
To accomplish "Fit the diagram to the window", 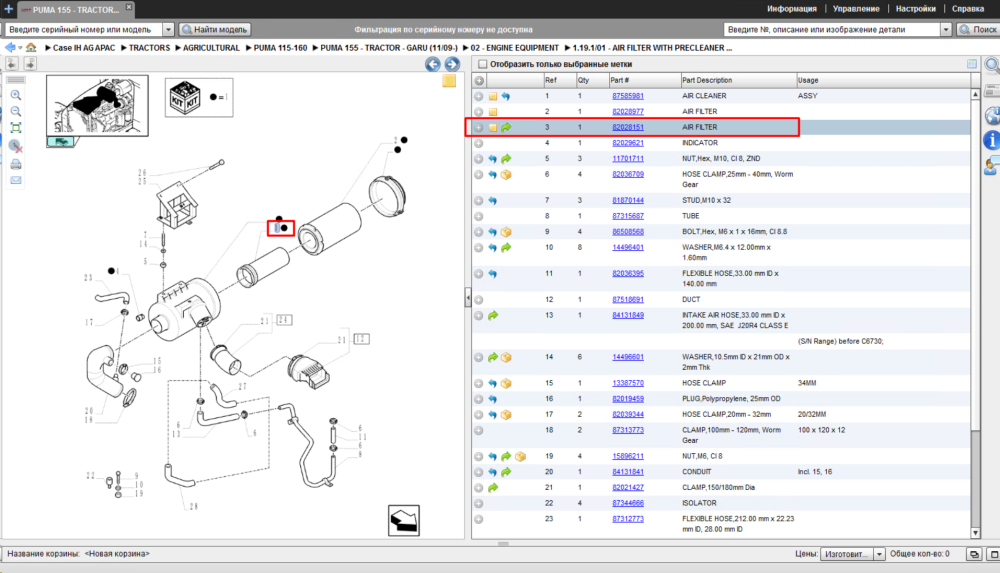I will tap(16, 128).
